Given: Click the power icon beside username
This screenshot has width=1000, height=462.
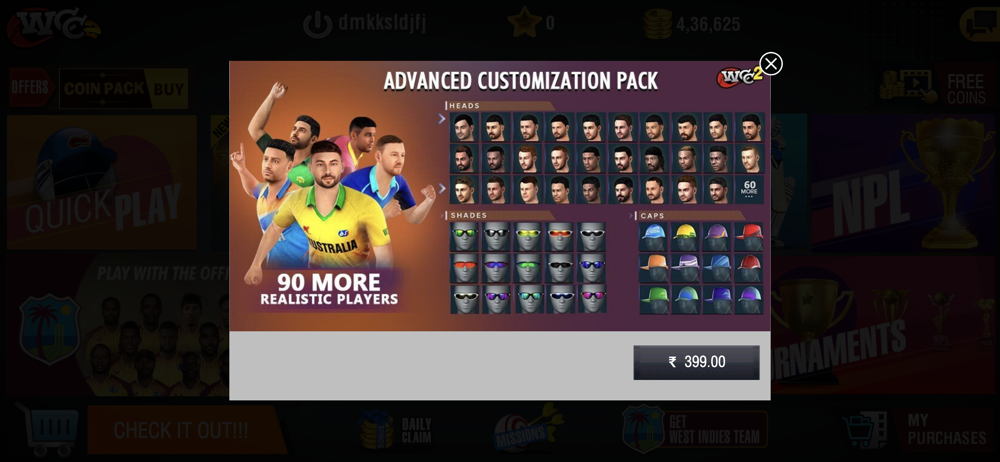Looking at the screenshot, I should [x=317, y=24].
